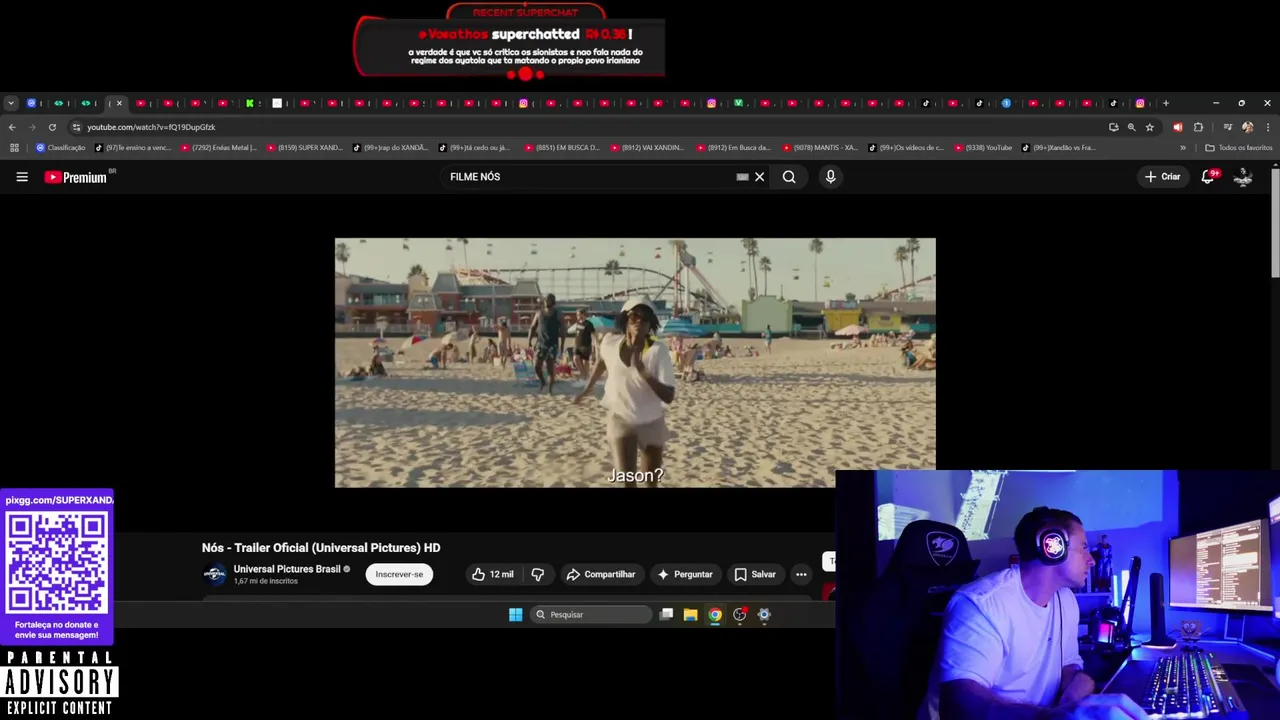Image resolution: width=1280 pixels, height=720 pixels.
Task: Click the video title Nós - Trailer Oficial
Action: click(321, 548)
